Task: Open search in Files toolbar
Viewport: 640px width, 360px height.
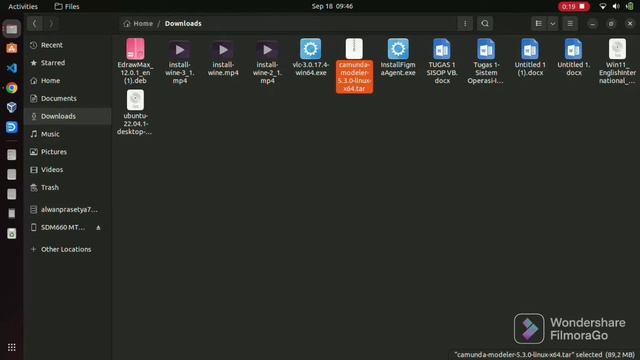Action: 485,23
